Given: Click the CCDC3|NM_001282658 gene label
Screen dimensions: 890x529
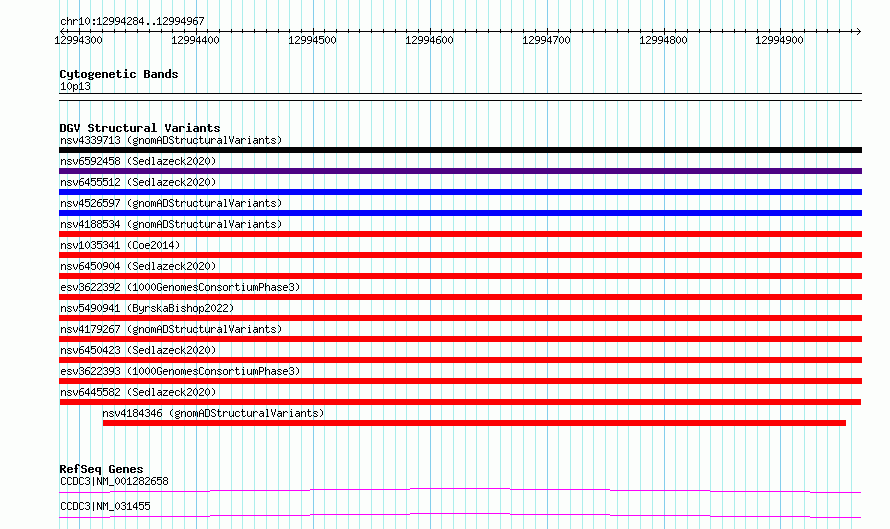Looking at the screenshot, I should (114, 481).
